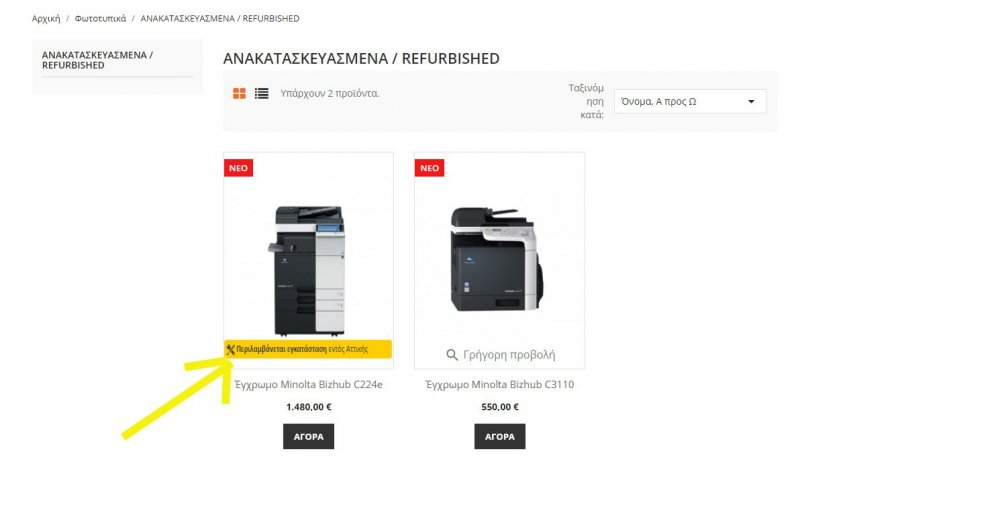Click the wrench icon on yellow banner
Viewport: 1000px width, 517px height.
pyautogui.click(x=230, y=349)
